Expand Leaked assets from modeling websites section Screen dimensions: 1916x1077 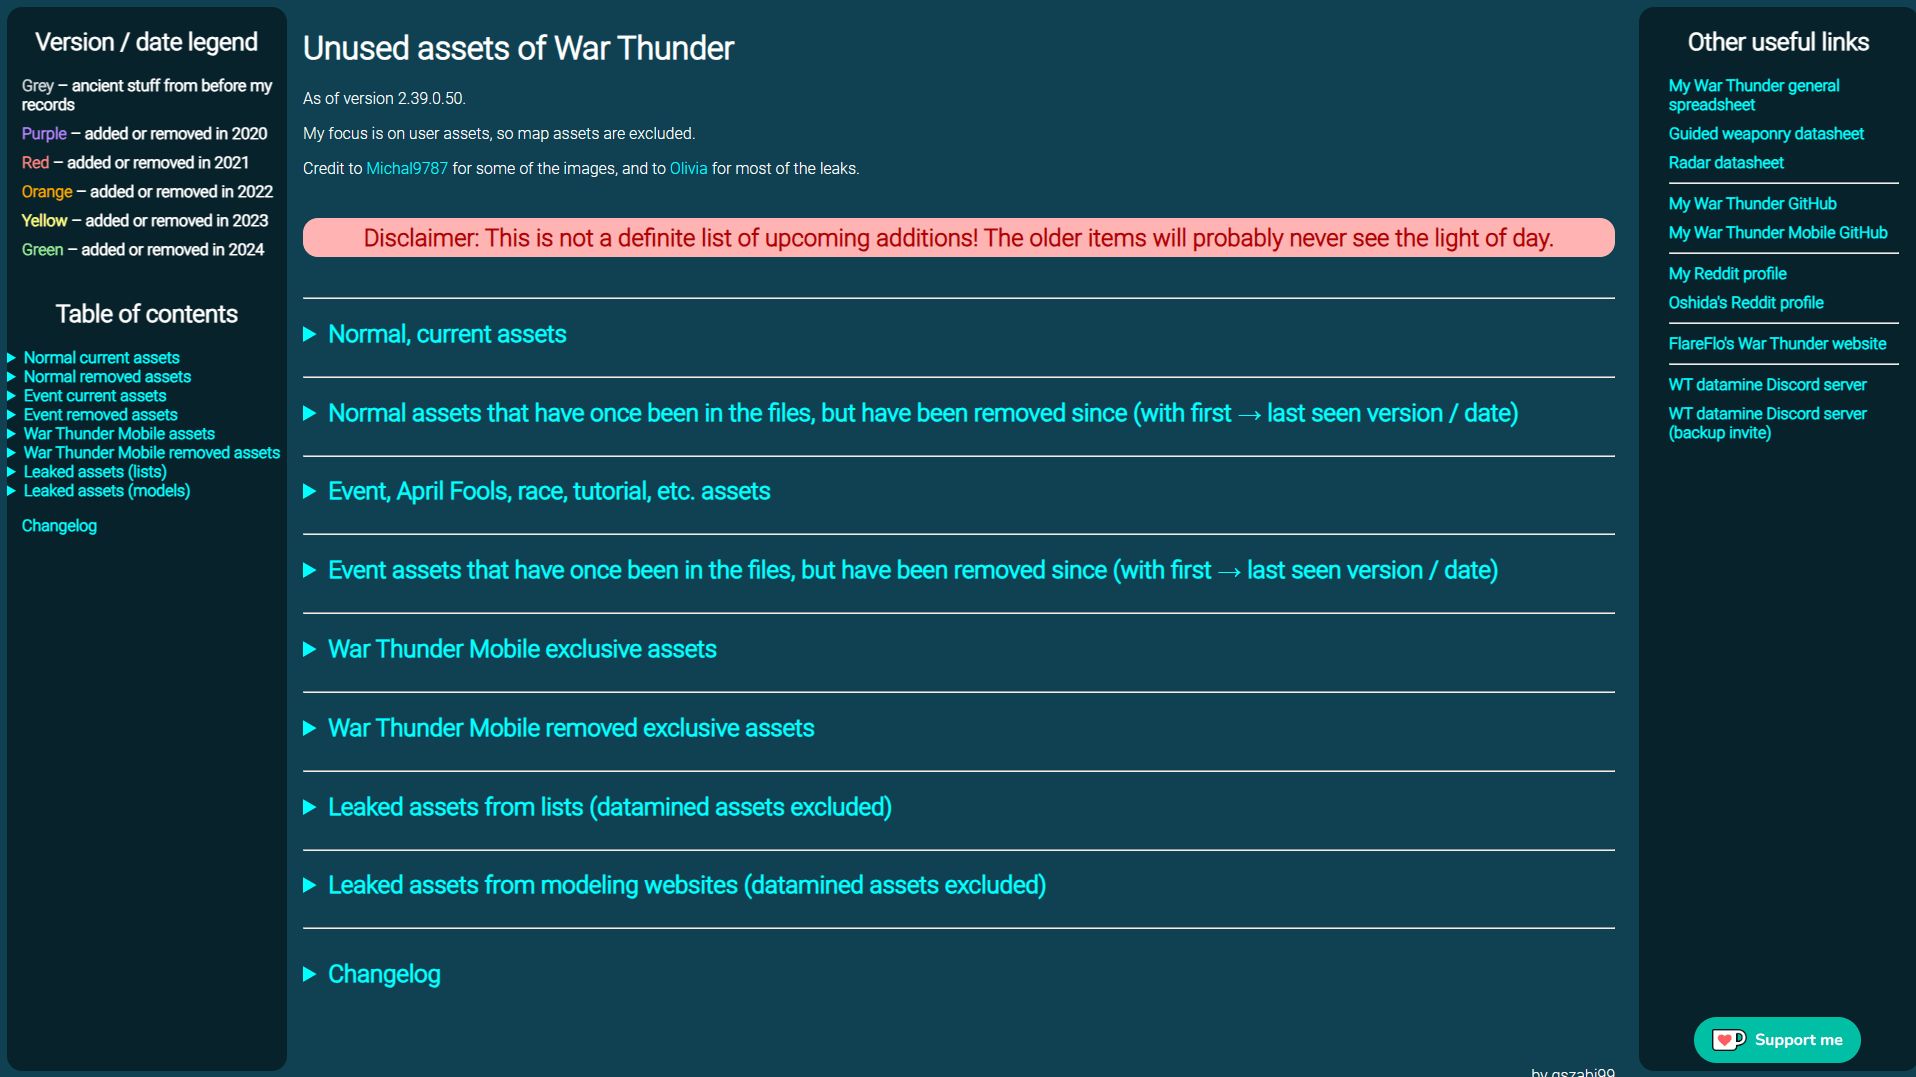686,885
